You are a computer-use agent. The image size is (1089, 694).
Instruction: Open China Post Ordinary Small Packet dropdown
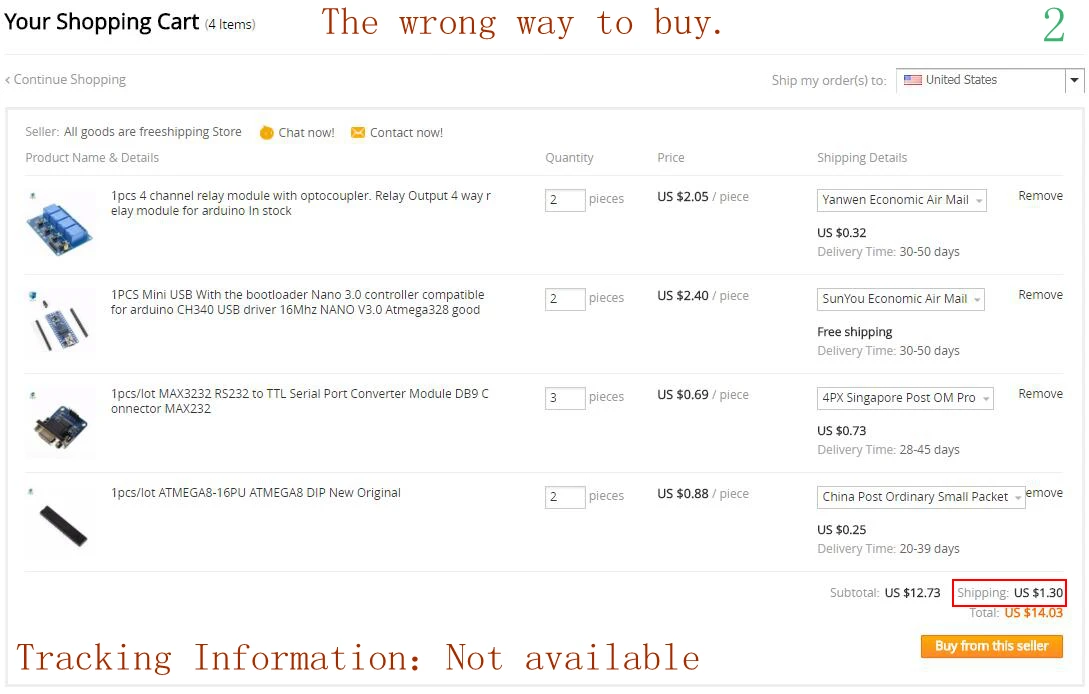click(921, 497)
